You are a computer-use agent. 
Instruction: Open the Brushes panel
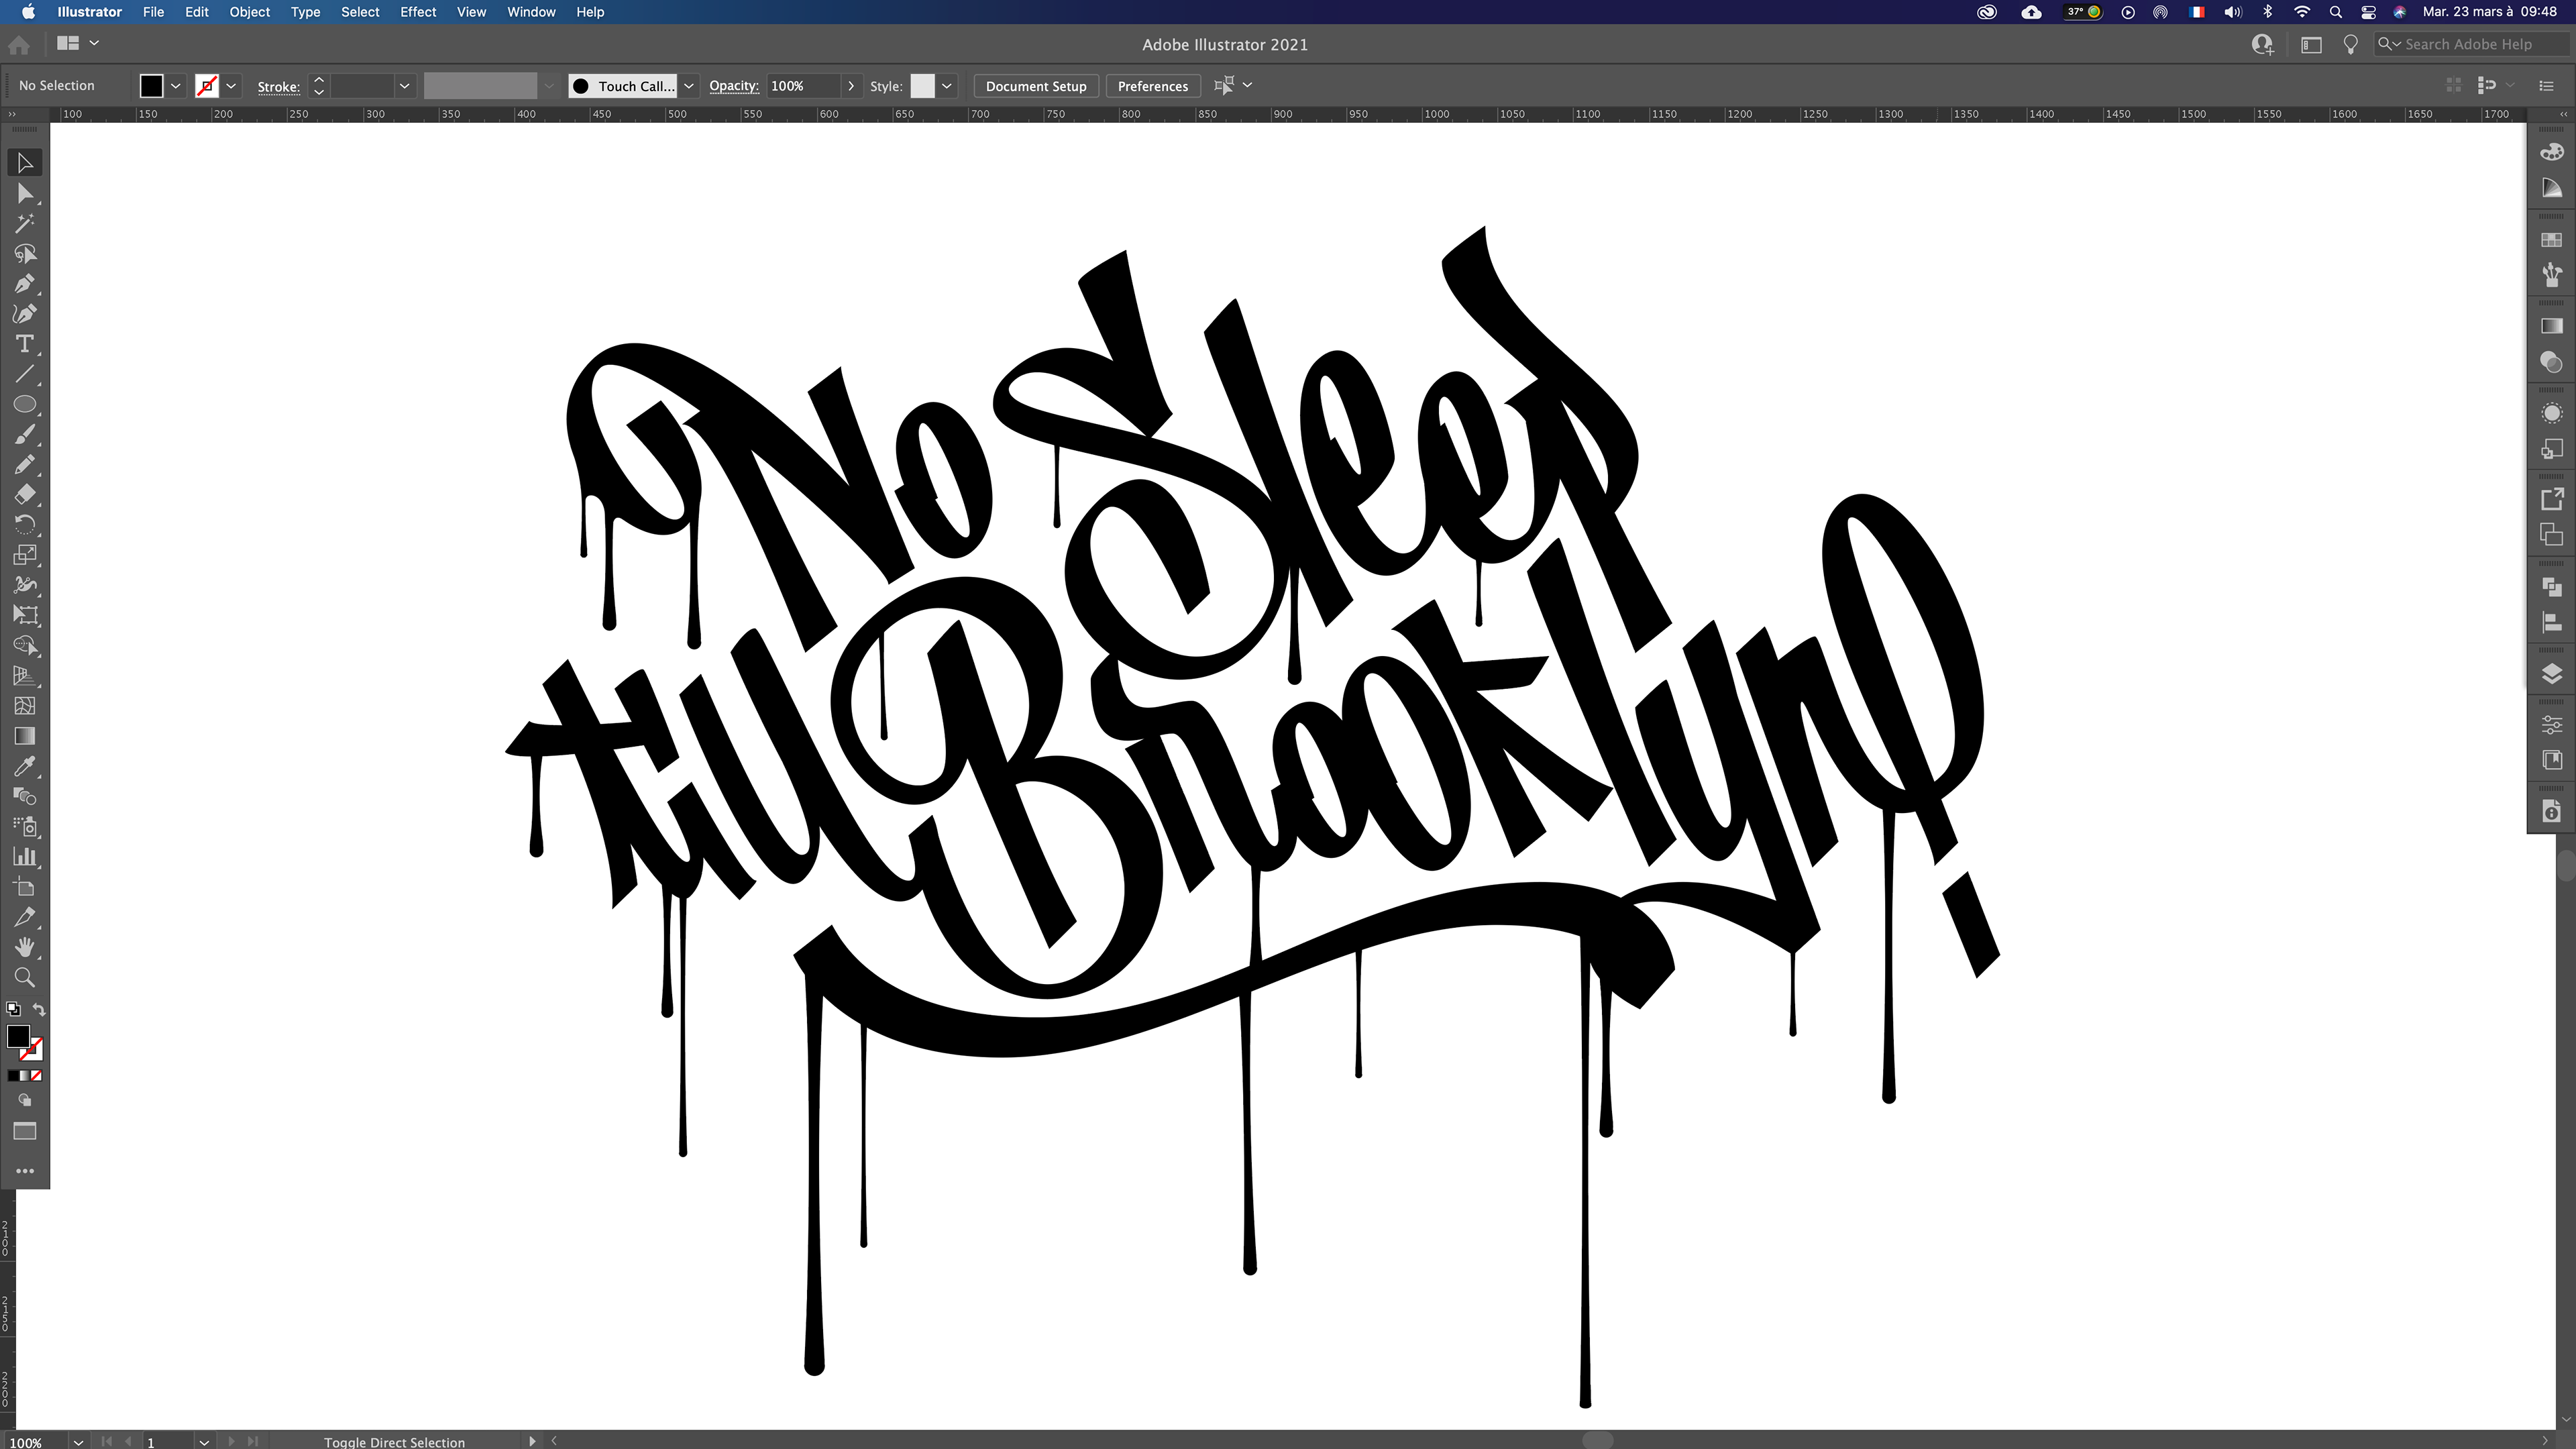click(x=2551, y=274)
